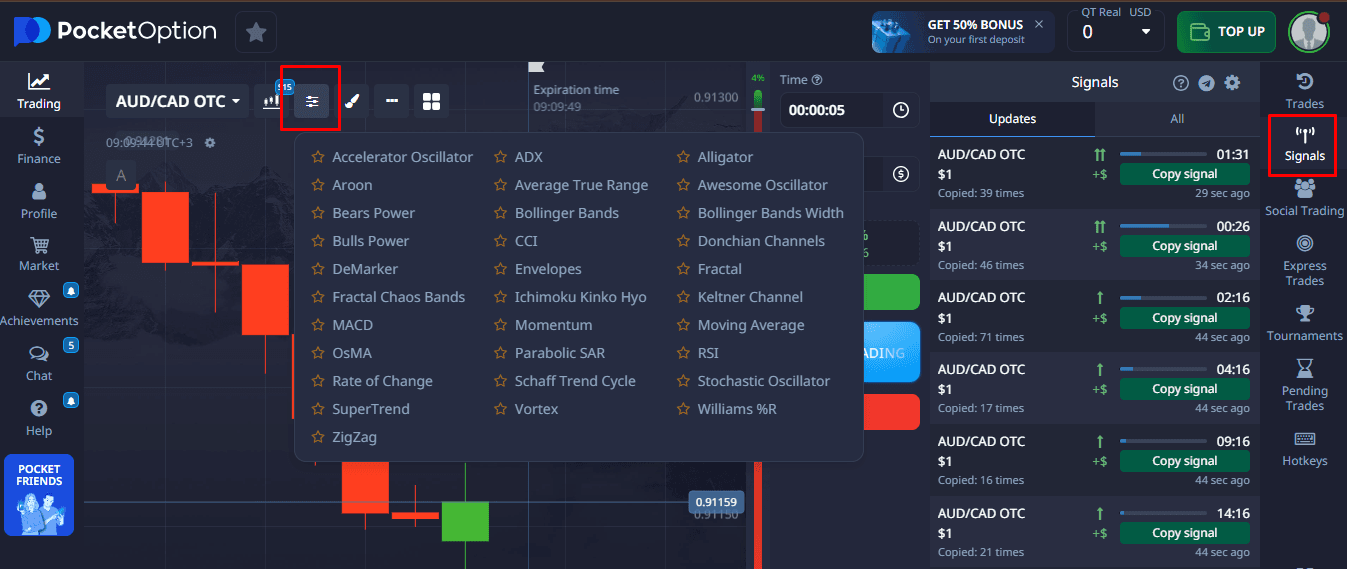Image resolution: width=1347 pixels, height=569 pixels.
Task: Expand QT Real USD account dropdown
Action: (1116, 32)
